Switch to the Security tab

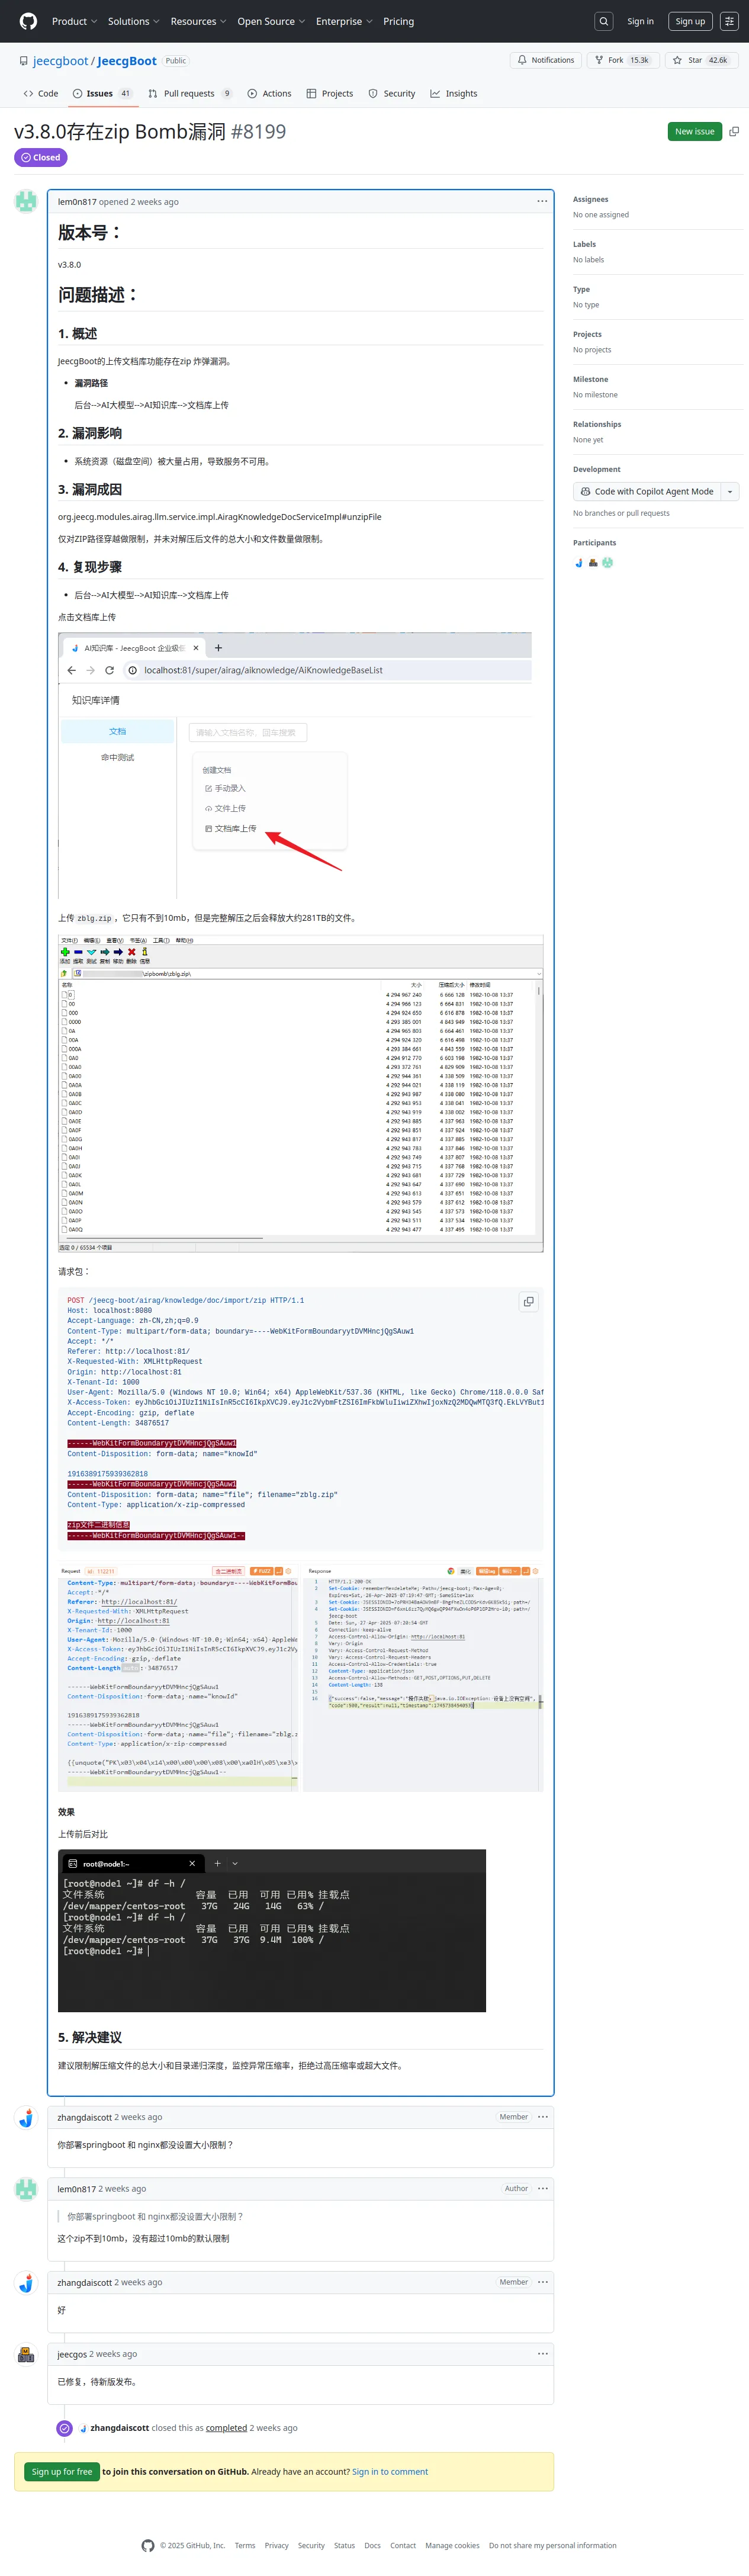pos(392,93)
